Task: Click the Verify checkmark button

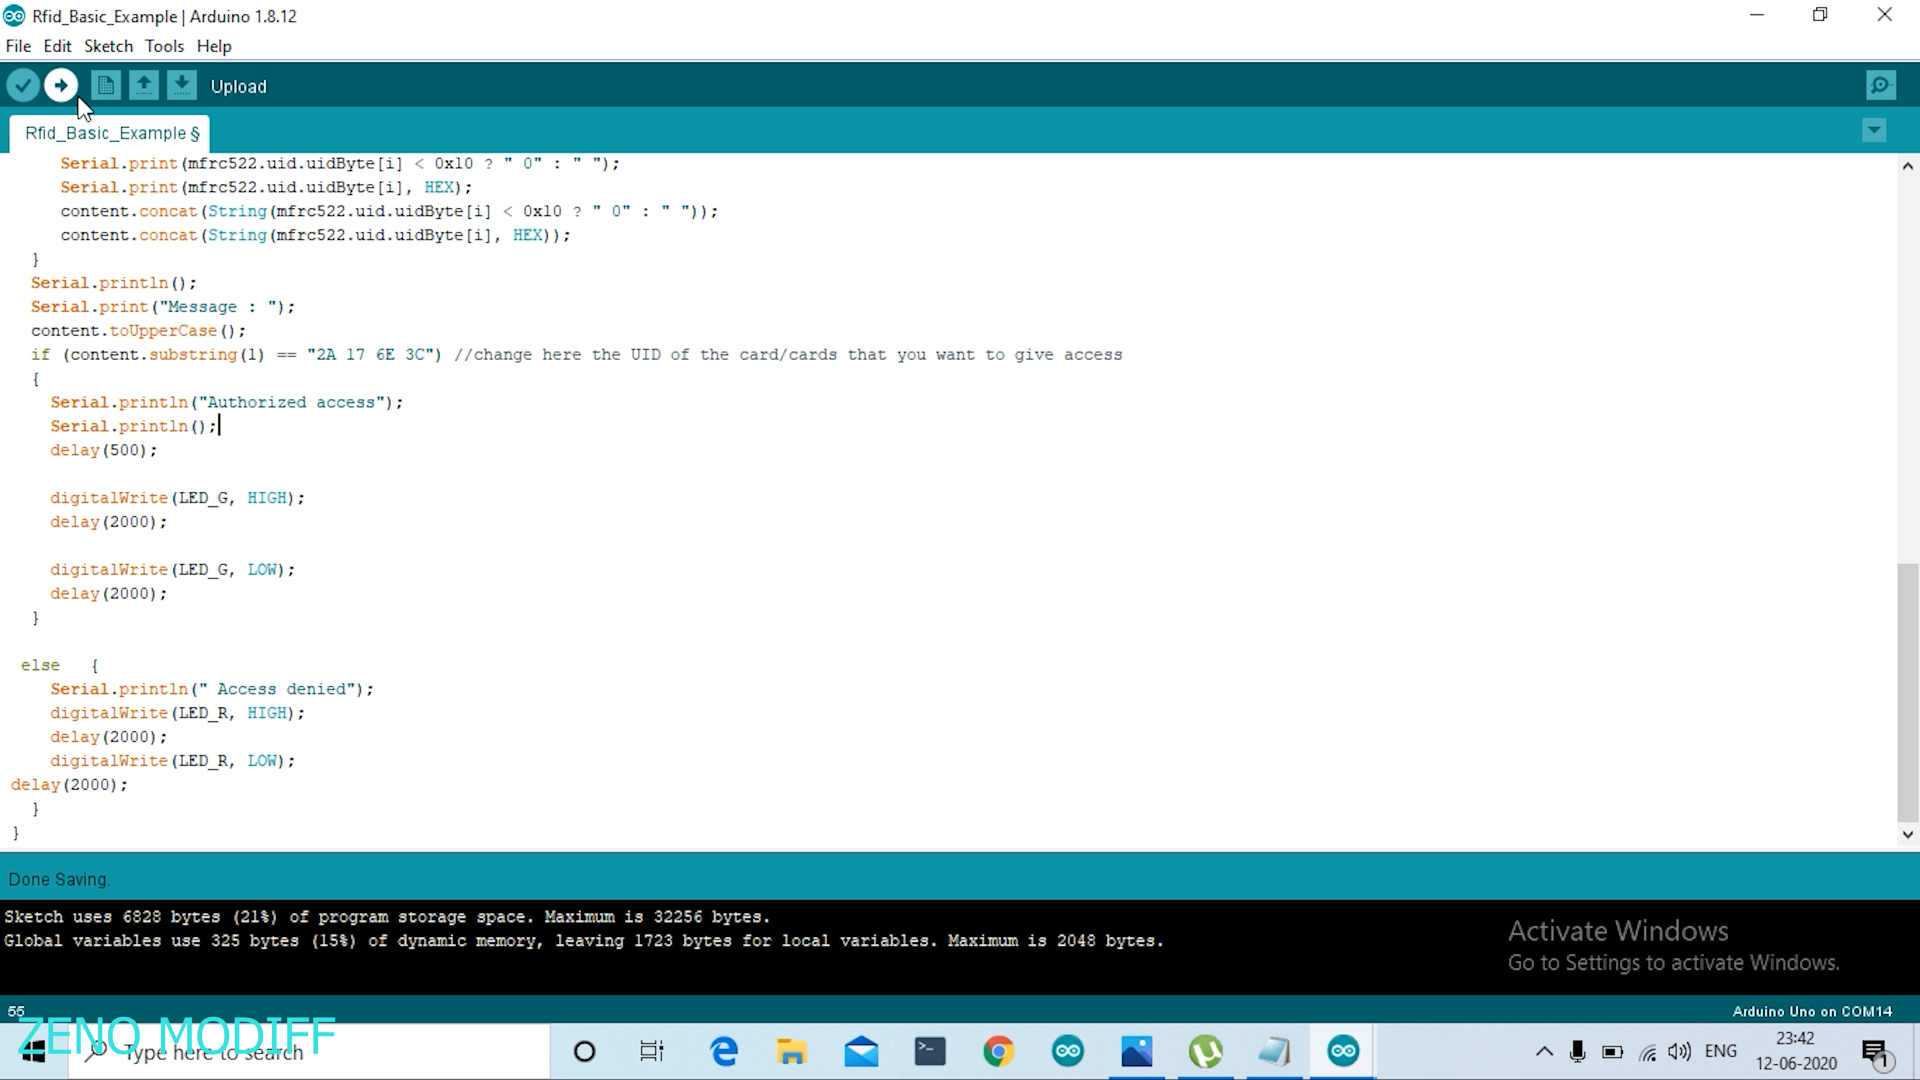Action: point(23,86)
